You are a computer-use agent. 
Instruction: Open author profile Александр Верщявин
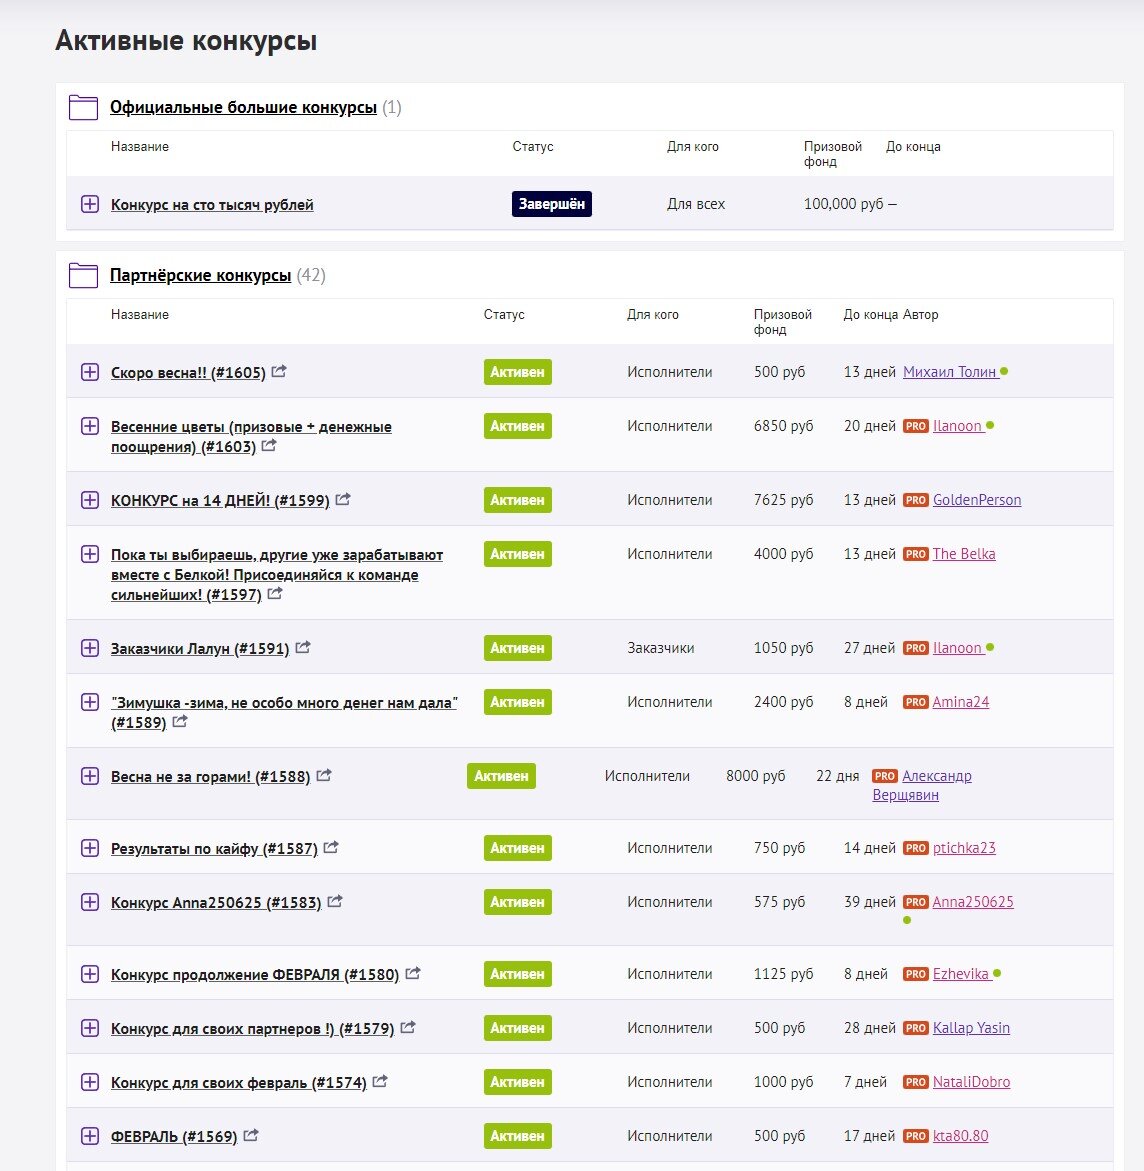tap(922, 785)
